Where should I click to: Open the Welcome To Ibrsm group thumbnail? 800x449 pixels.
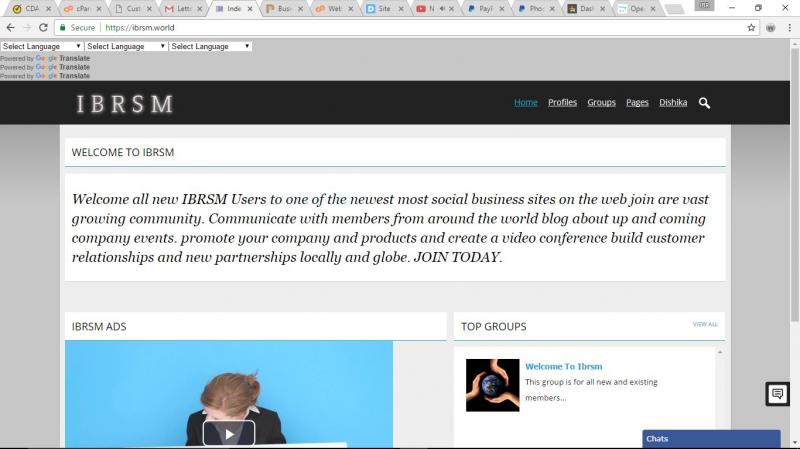492,385
